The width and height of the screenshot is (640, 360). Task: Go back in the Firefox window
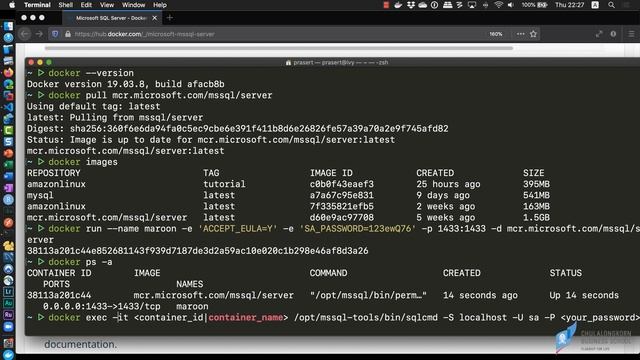pos(25,34)
